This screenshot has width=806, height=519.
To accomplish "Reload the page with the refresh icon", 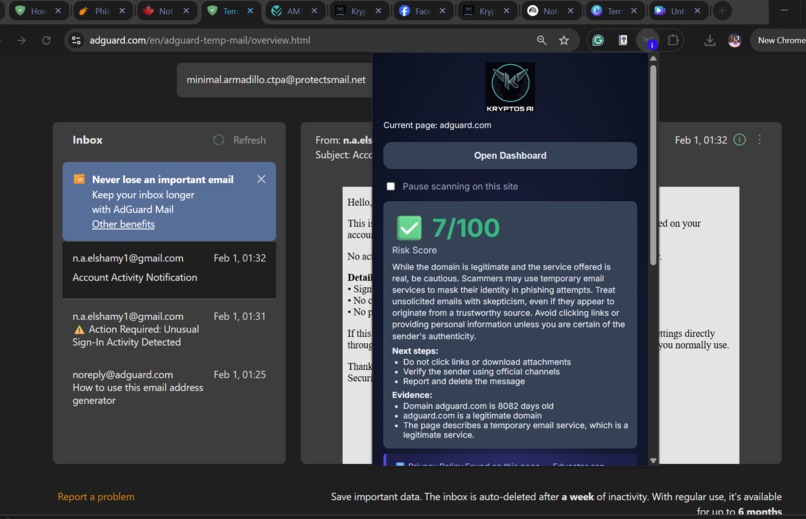I will coord(46,40).
